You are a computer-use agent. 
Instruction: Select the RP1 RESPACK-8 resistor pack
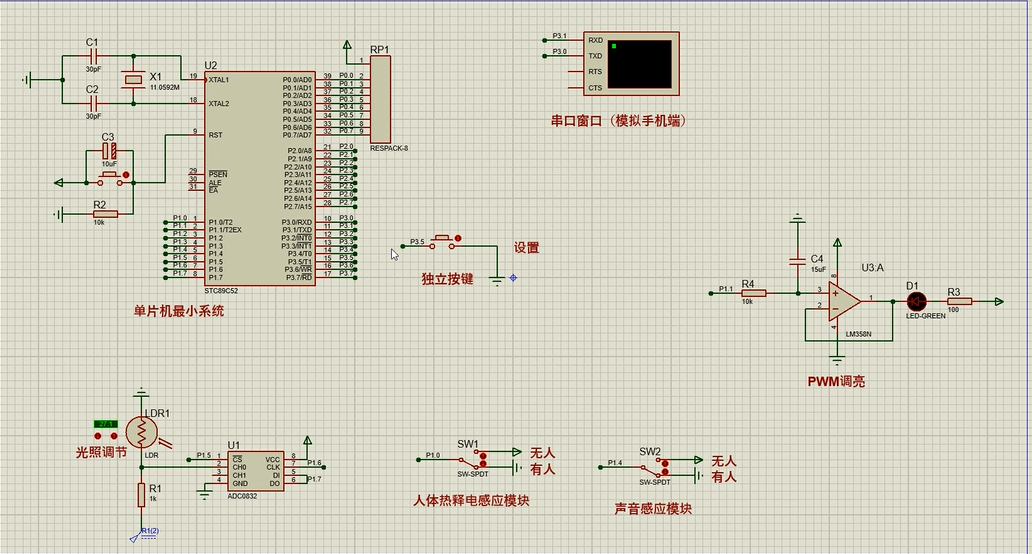(x=380, y=99)
